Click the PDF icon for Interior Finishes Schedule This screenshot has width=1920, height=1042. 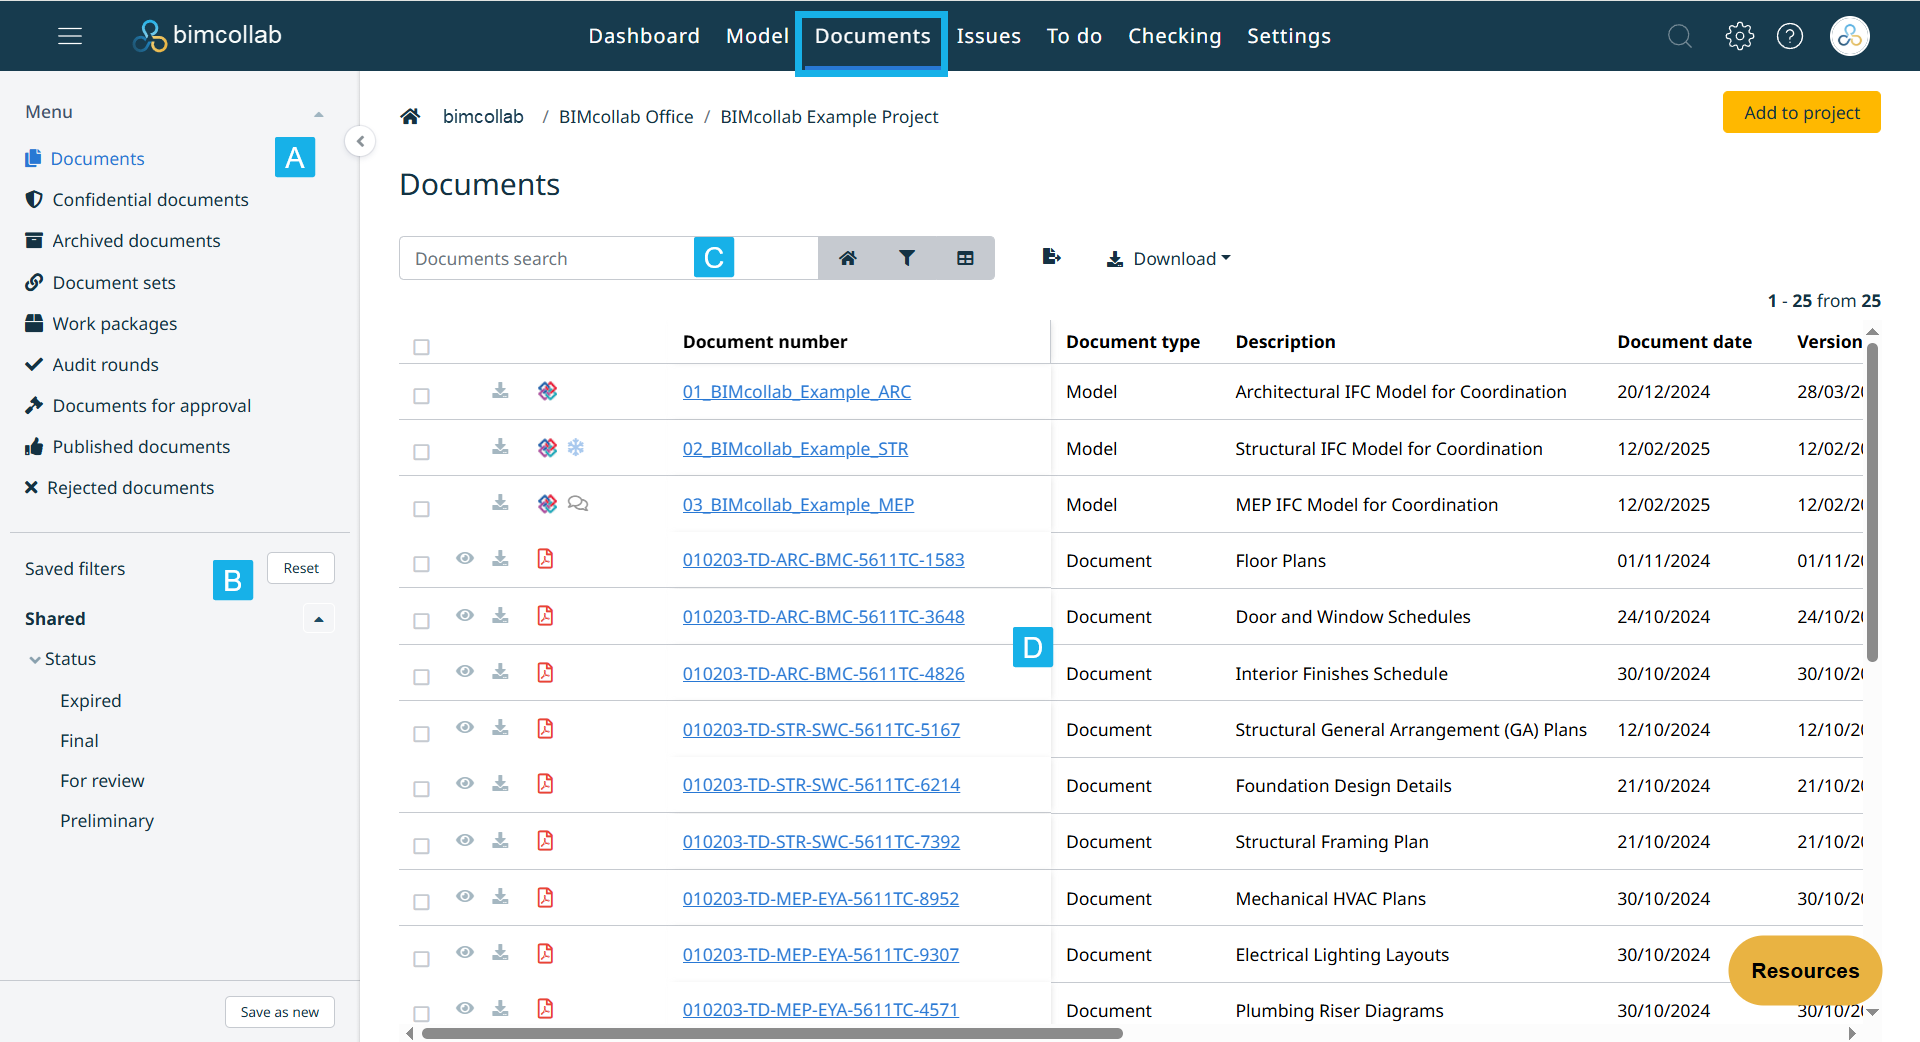click(x=545, y=672)
